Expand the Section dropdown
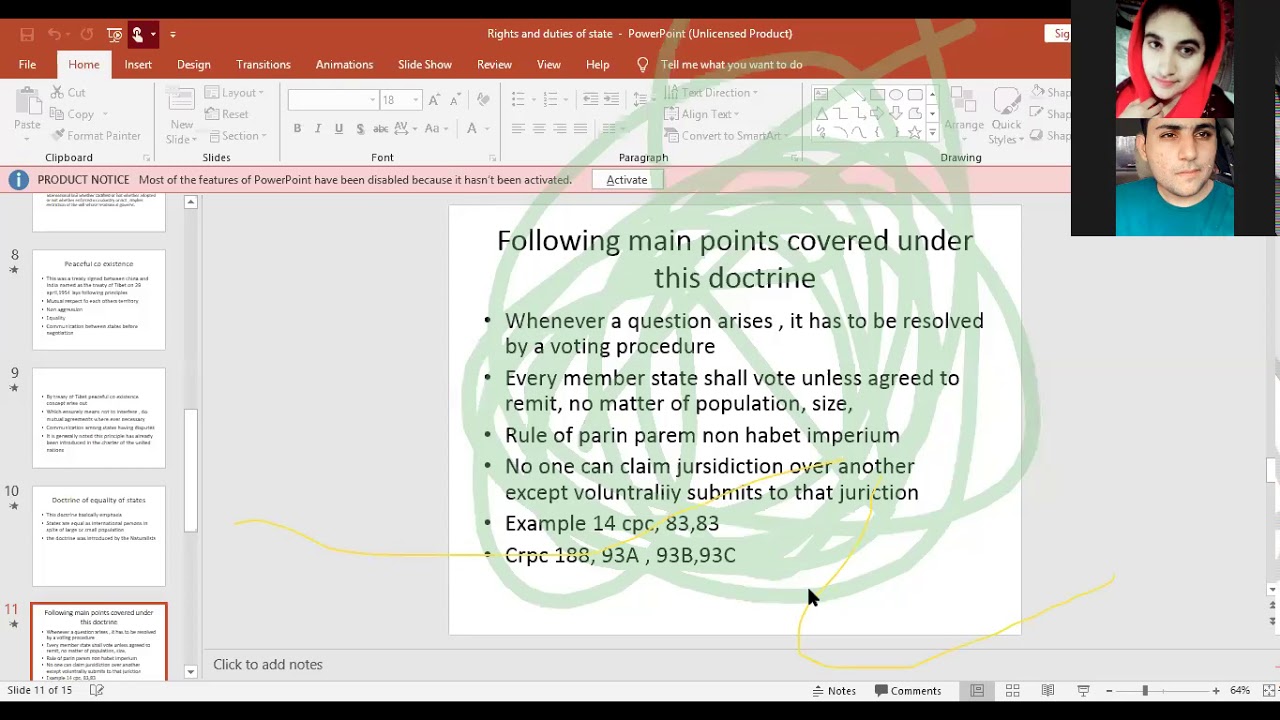 (236, 136)
